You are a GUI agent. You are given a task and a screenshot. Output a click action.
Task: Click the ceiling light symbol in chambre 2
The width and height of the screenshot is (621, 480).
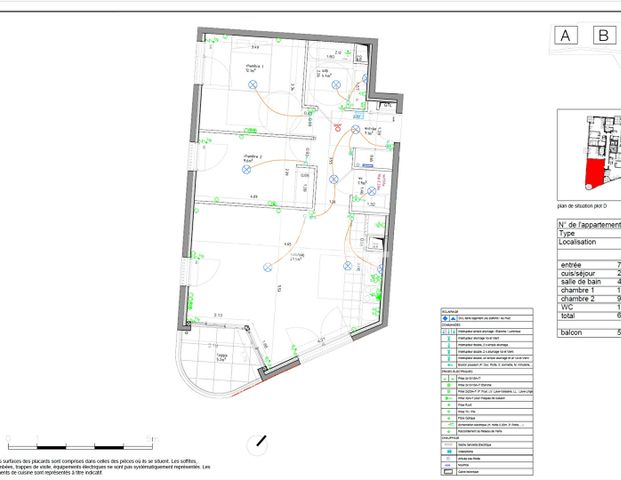point(247,170)
